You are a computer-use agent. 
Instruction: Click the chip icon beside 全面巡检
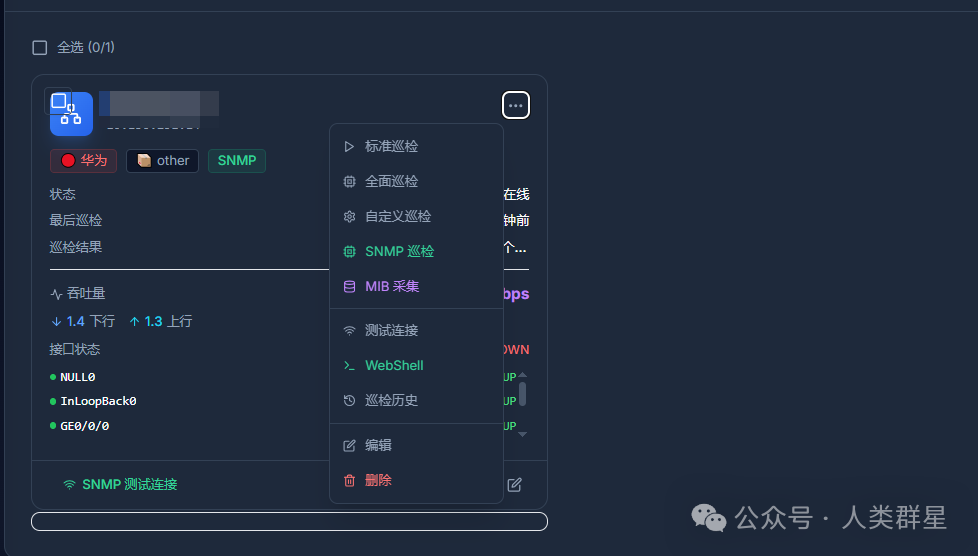(x=349, y=182)
